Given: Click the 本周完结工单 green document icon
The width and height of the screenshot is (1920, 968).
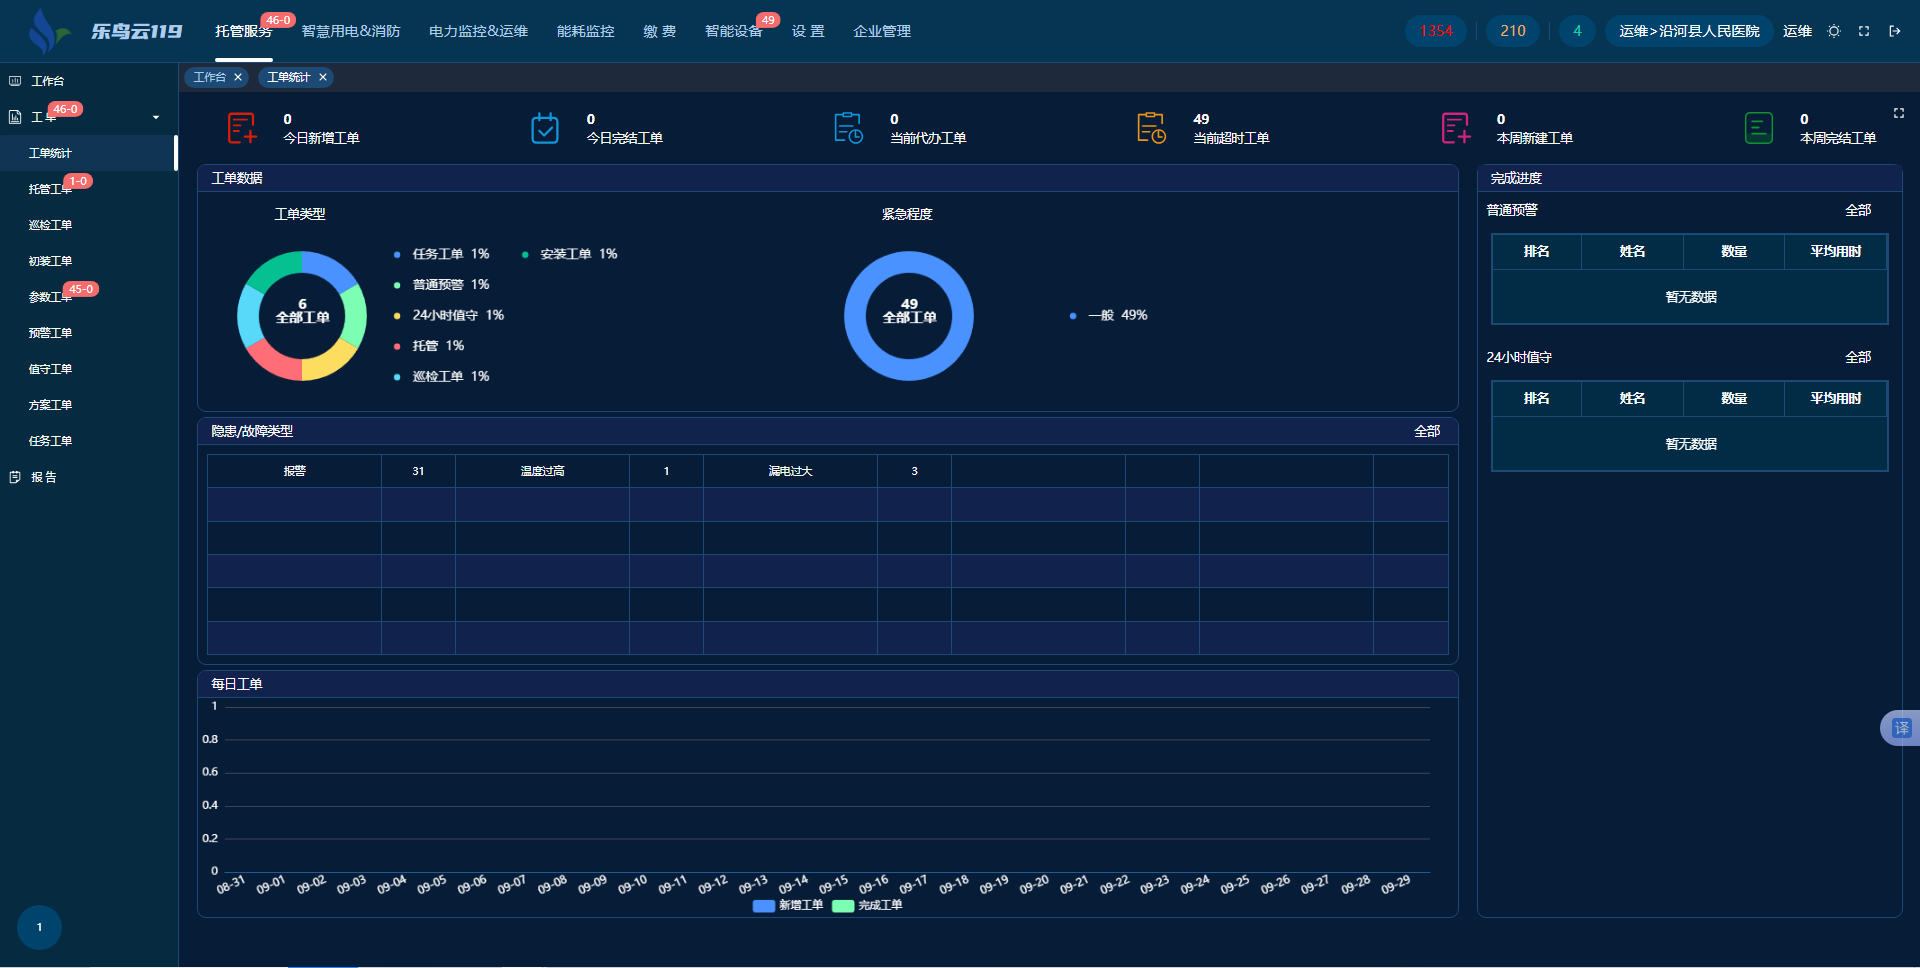Looking at the screenshot, I should tap(1758, 128).
